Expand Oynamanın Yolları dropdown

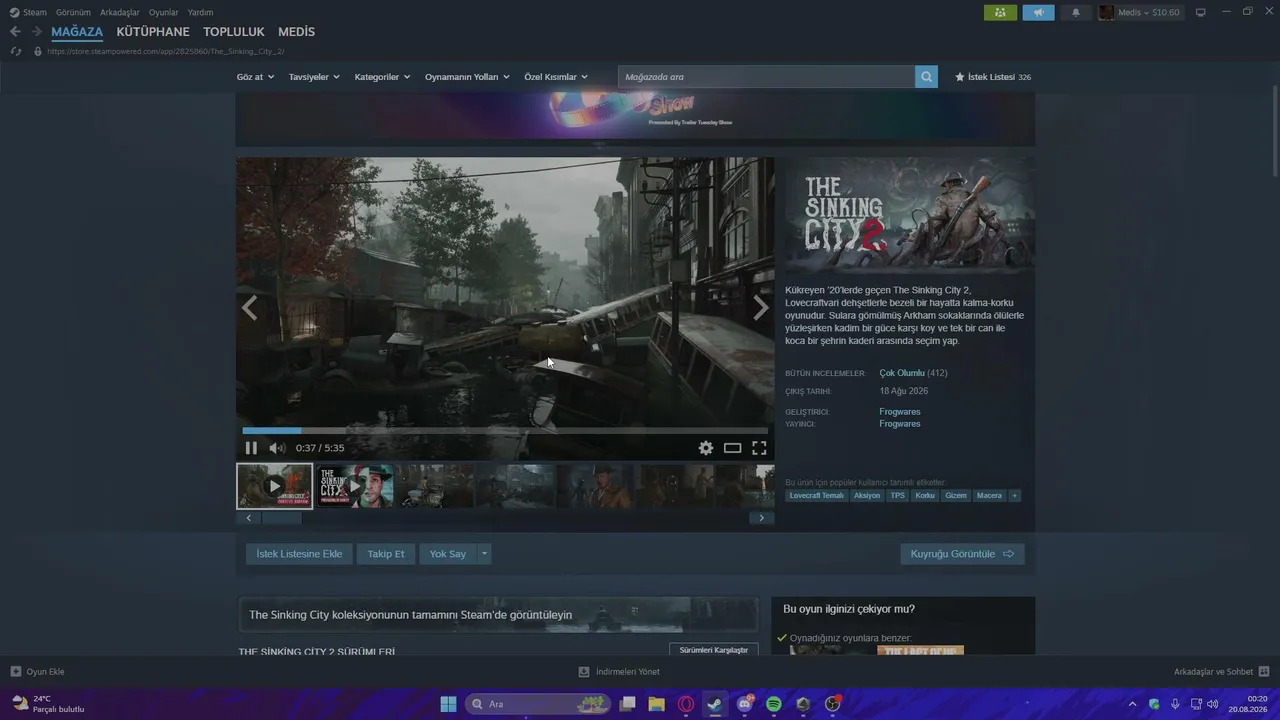467,77
